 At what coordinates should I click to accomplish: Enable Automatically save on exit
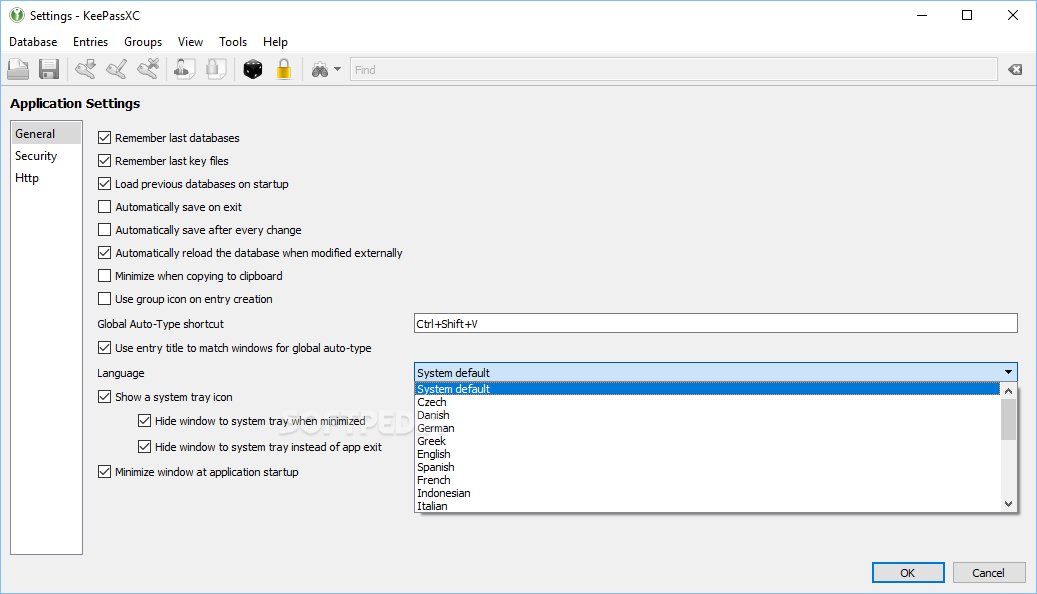point(104,207)
